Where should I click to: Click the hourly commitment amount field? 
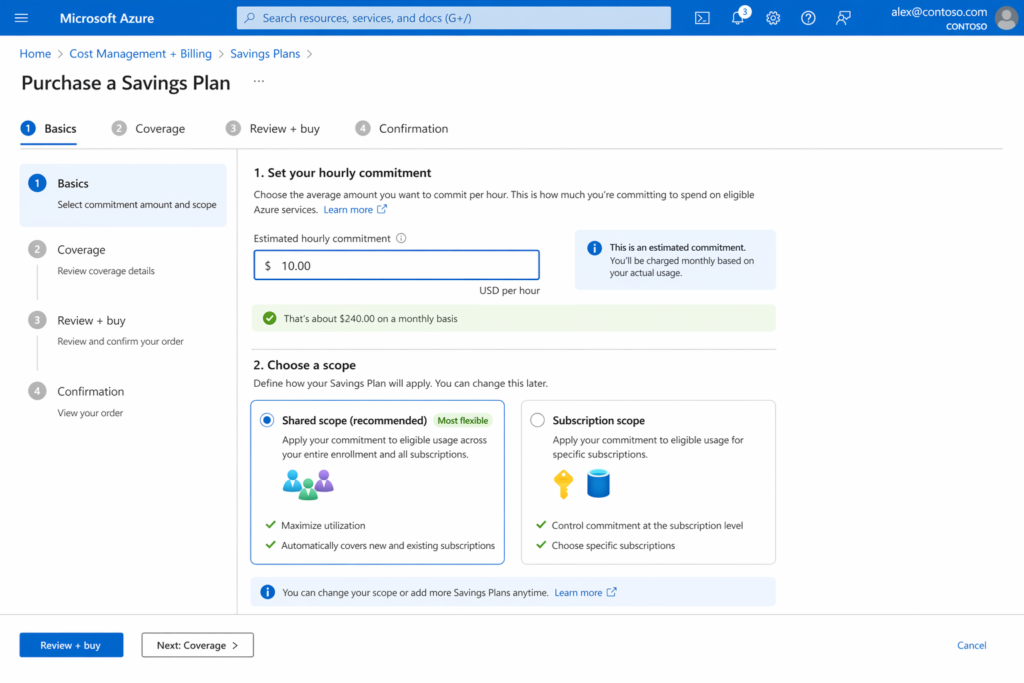pyautogui.click(x=396, y=264)
